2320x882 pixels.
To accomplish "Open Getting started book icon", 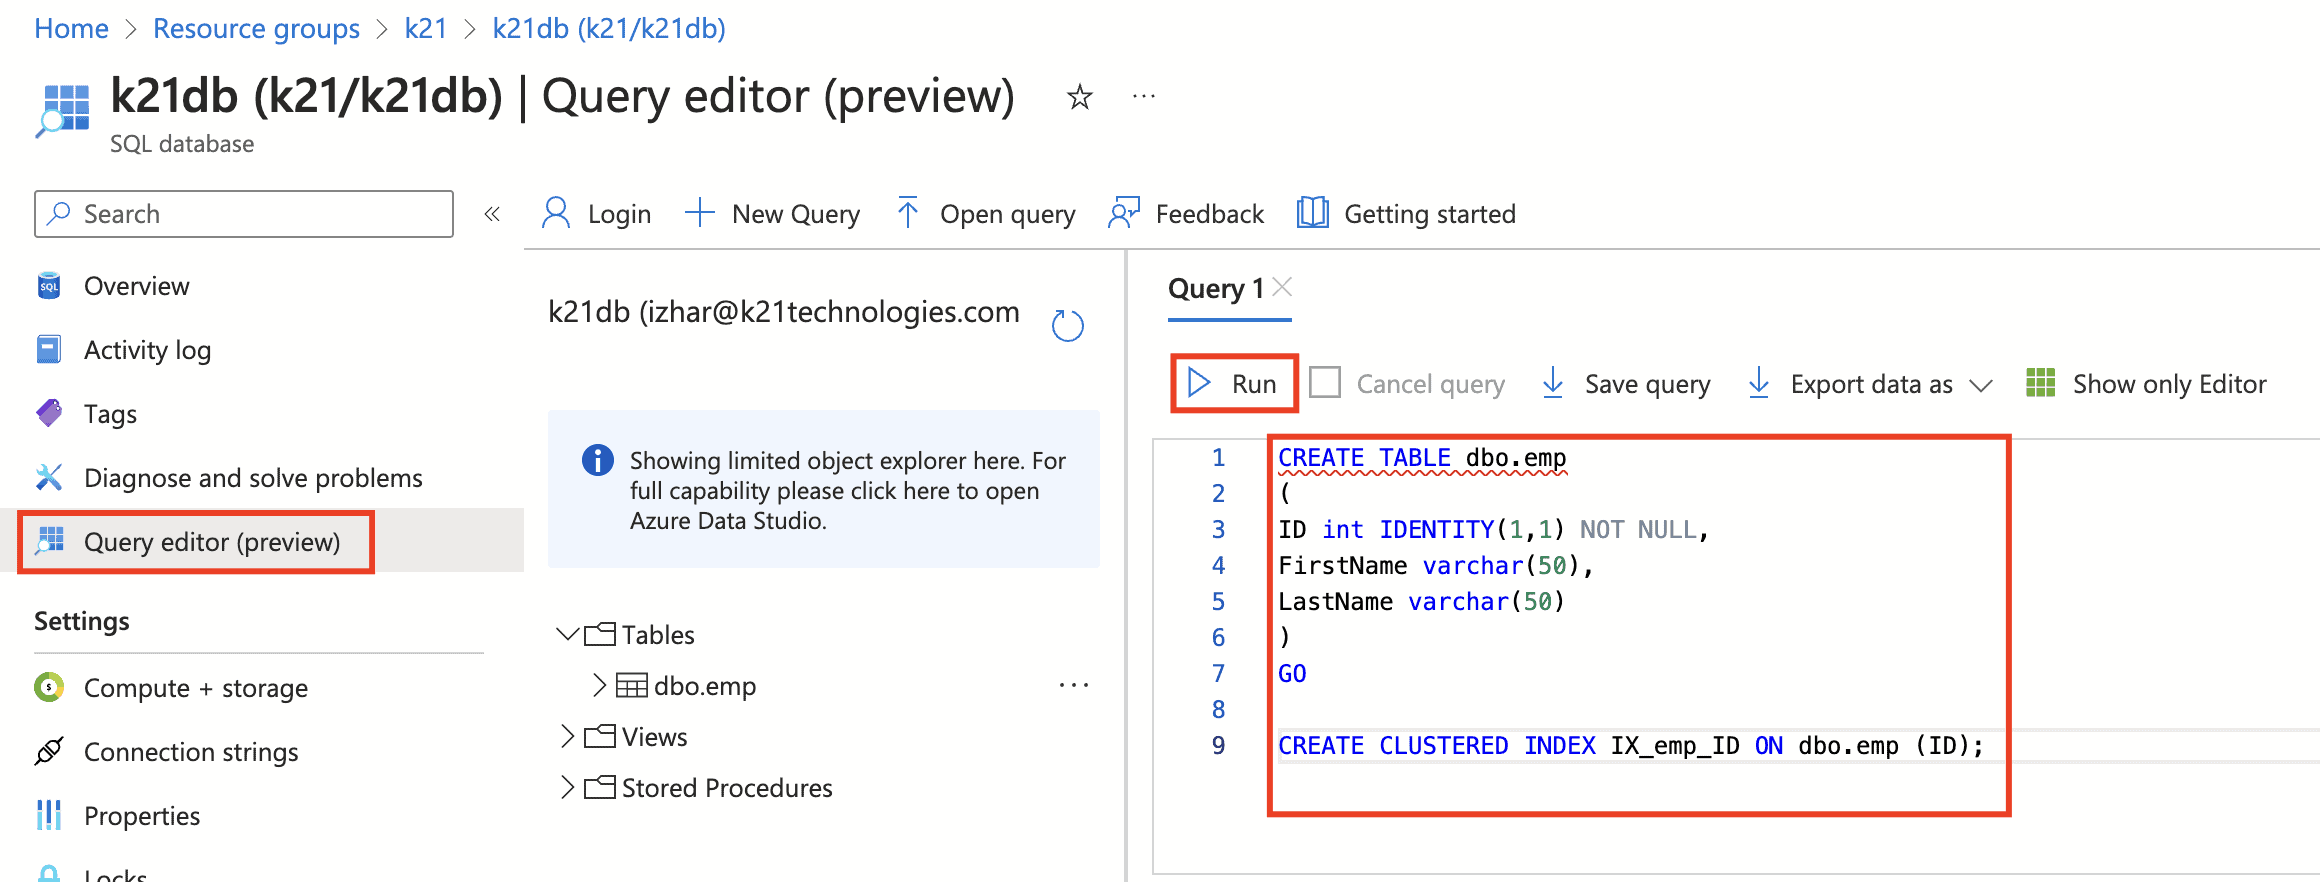I will [1312, 213].
